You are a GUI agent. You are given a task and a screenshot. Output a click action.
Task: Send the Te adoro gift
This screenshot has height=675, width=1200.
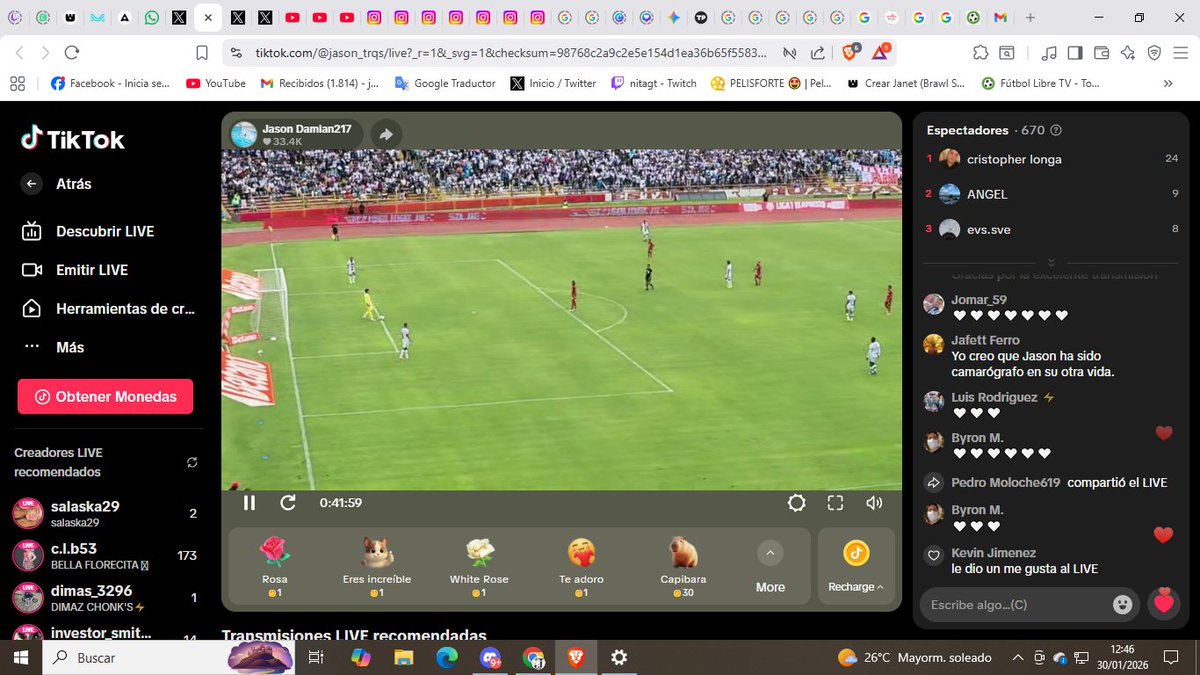[581, 565]
